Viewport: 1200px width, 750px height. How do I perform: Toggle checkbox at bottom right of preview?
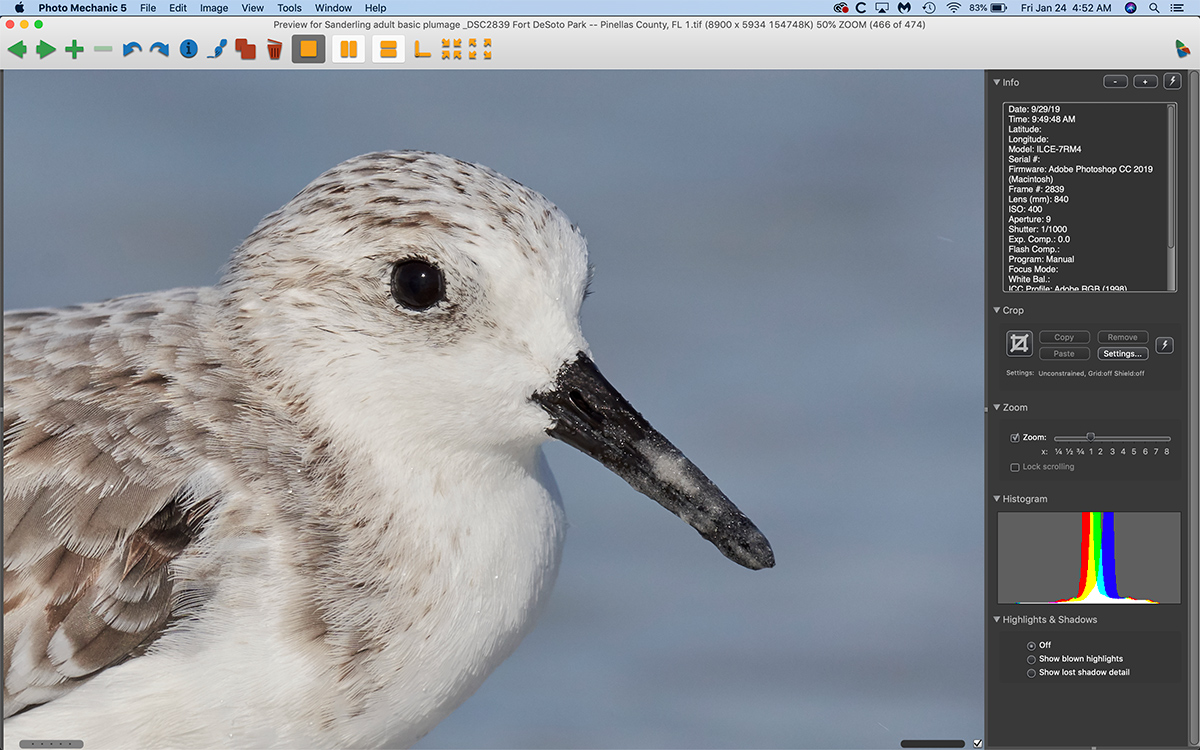pyautogui.click(x=977, y=743)
